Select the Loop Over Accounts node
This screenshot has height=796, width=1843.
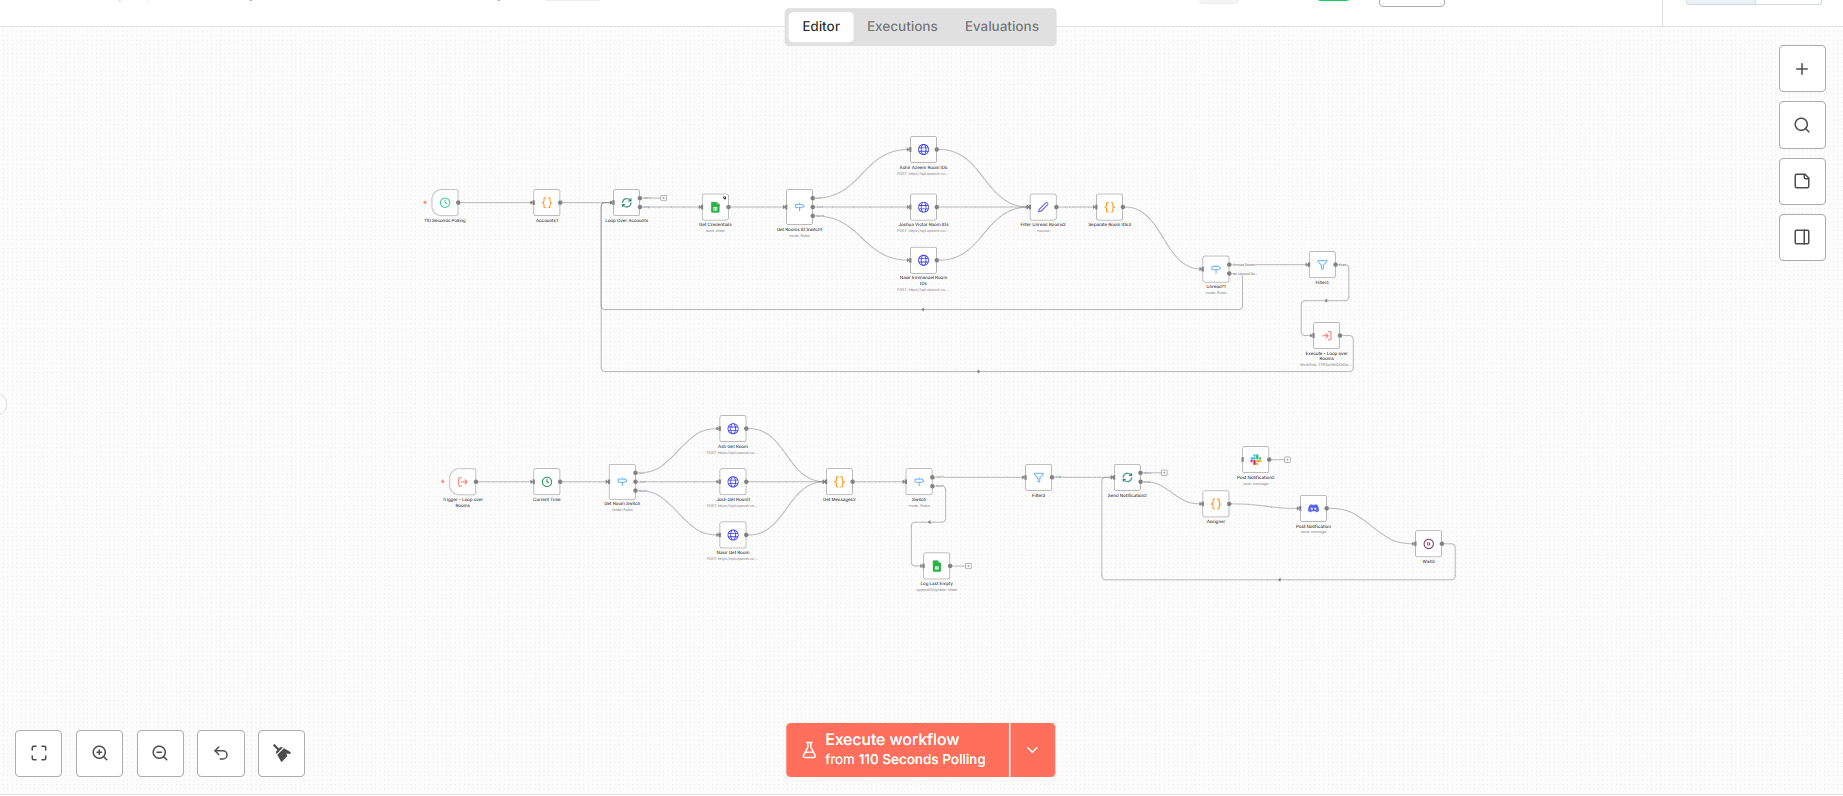626,203
